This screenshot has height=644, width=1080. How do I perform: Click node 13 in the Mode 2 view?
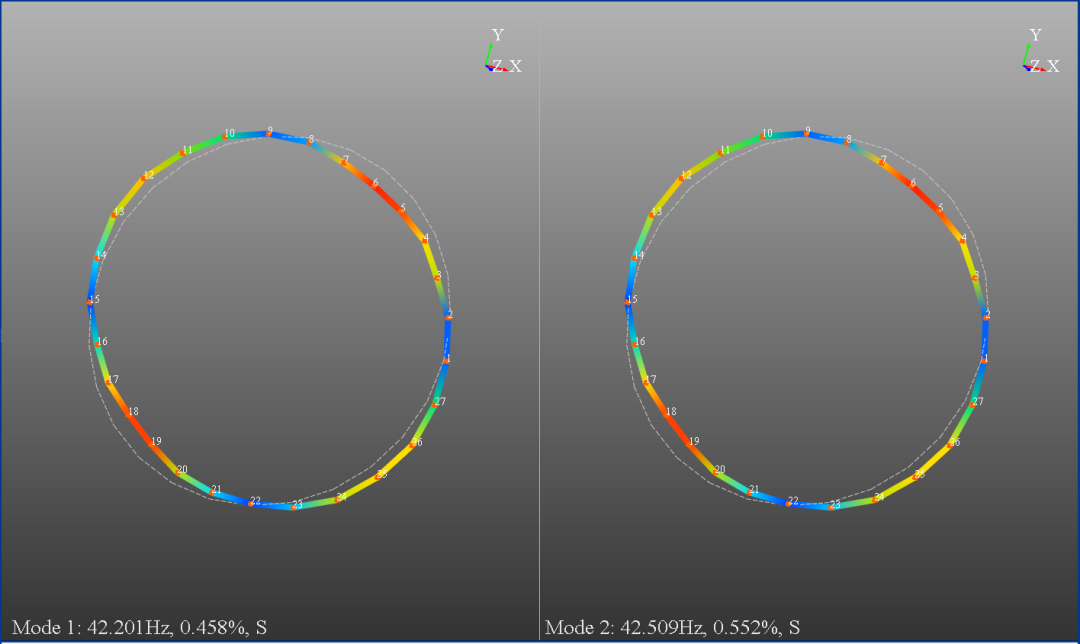coord(652,215)
